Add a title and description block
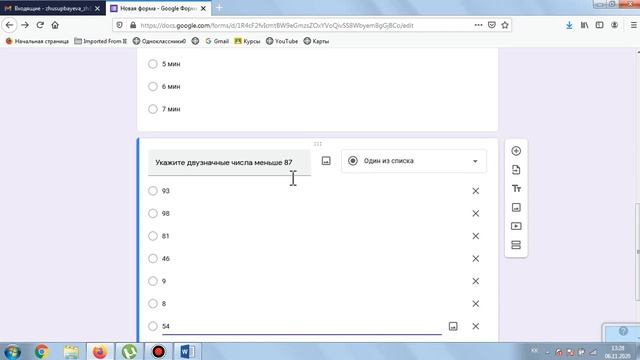 [516, 189]
